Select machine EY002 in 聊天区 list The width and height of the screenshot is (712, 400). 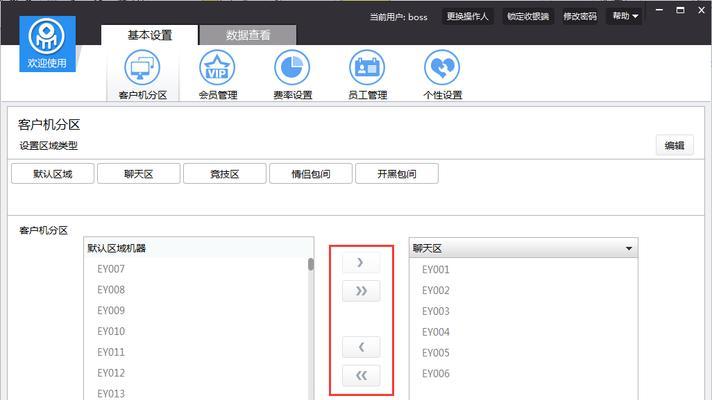[x=435, y=291]
